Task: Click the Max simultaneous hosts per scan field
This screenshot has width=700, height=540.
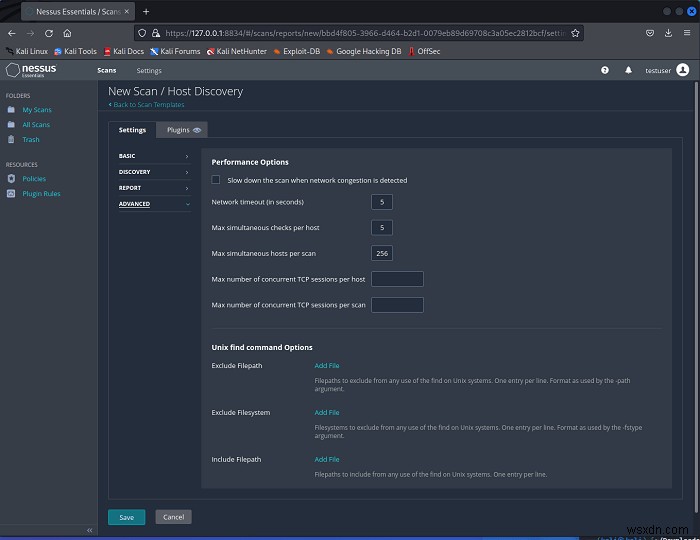Action: pos(382,253)
